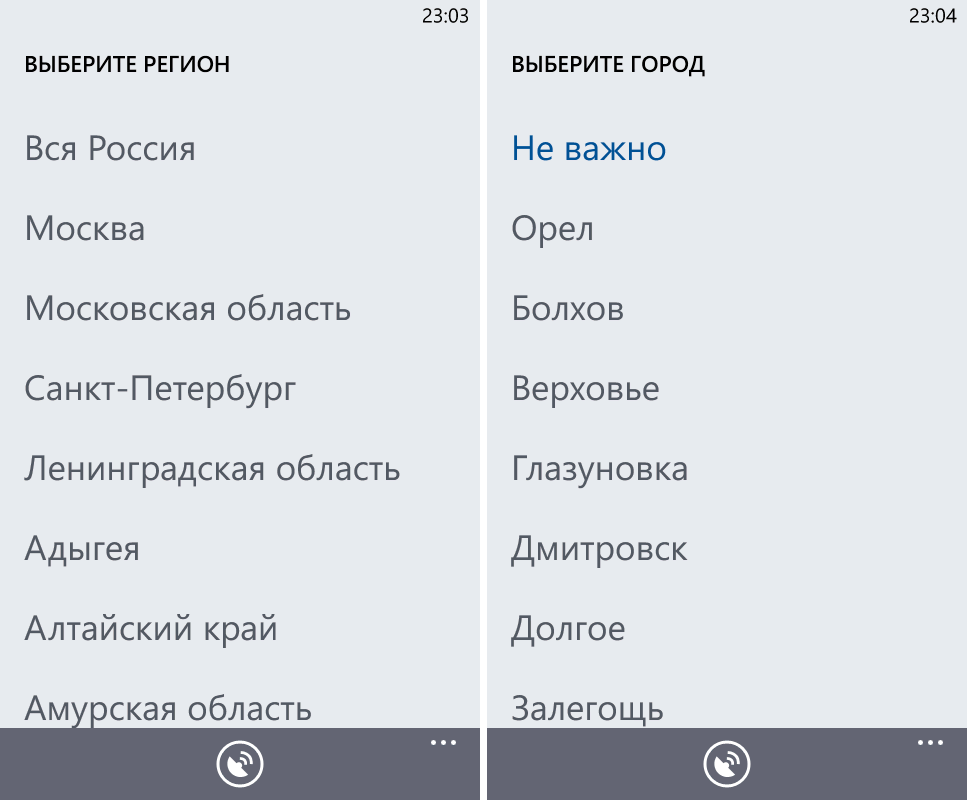Viewport: 967px width, 800px height.
Task: Tap 'Амурская область' list item
Action: coord(168,708)
